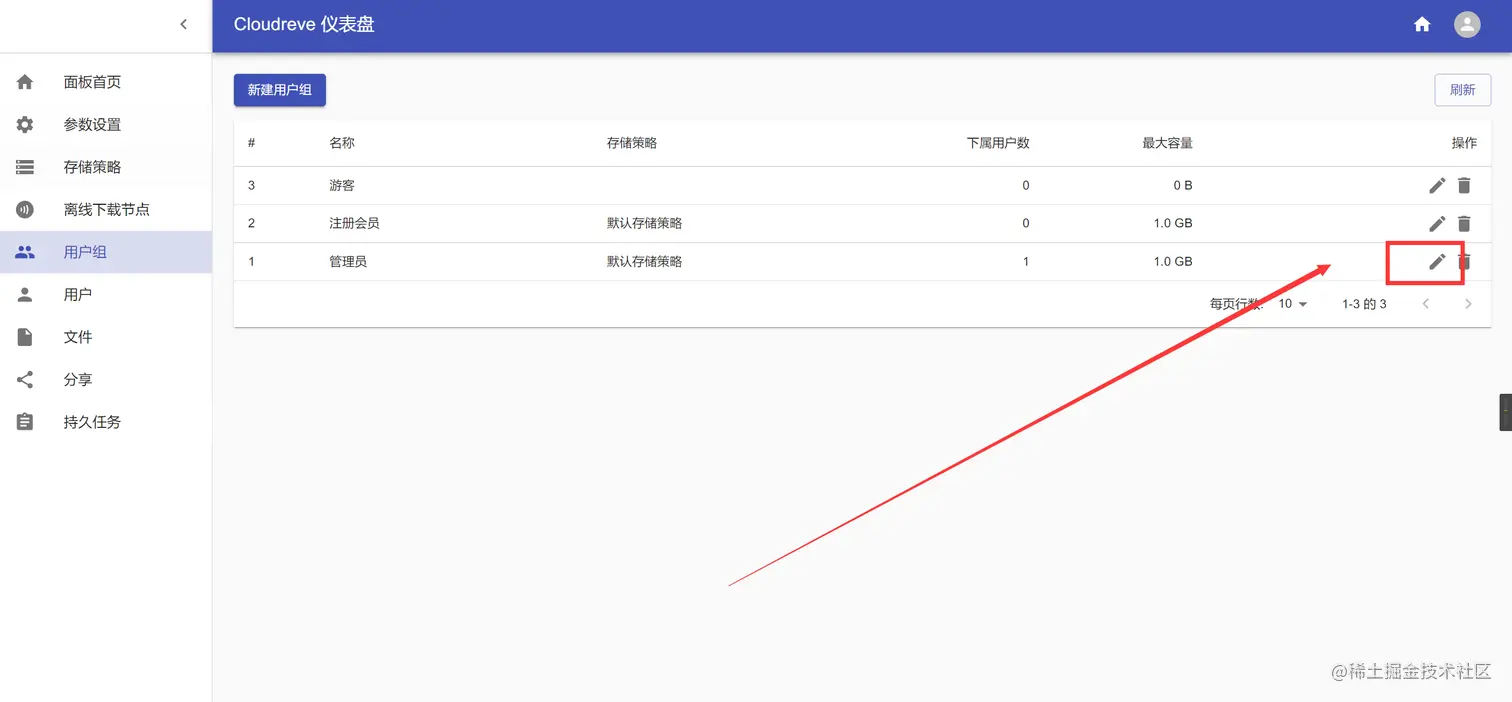
Task: Click 下属用户数 column header
Action: pyautogui.click(x=998, y=143)
